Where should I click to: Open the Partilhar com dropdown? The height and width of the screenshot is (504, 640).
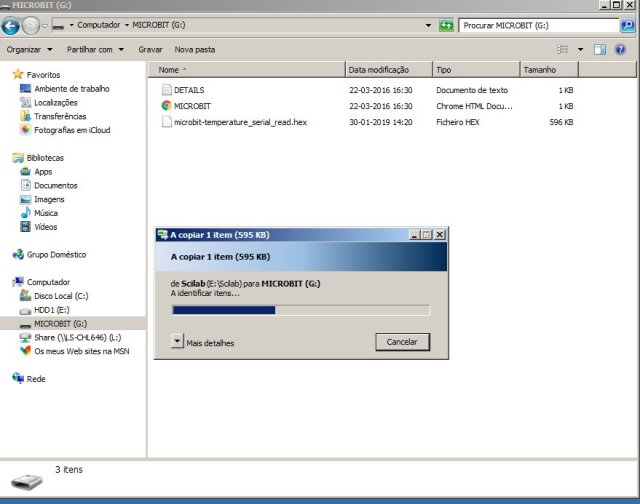click(x=95, y=49)
